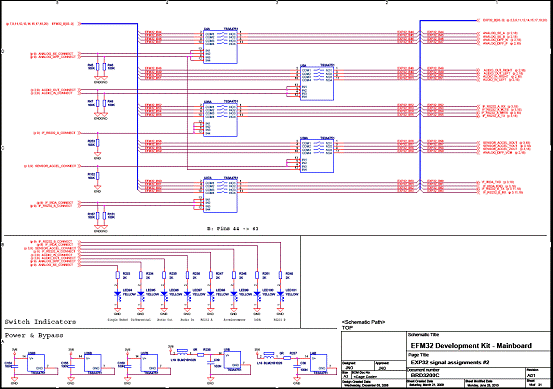Select the yellow LED symbol above "Accelerometer"
This screenshot has height=389, width=553.
[234, 294]
